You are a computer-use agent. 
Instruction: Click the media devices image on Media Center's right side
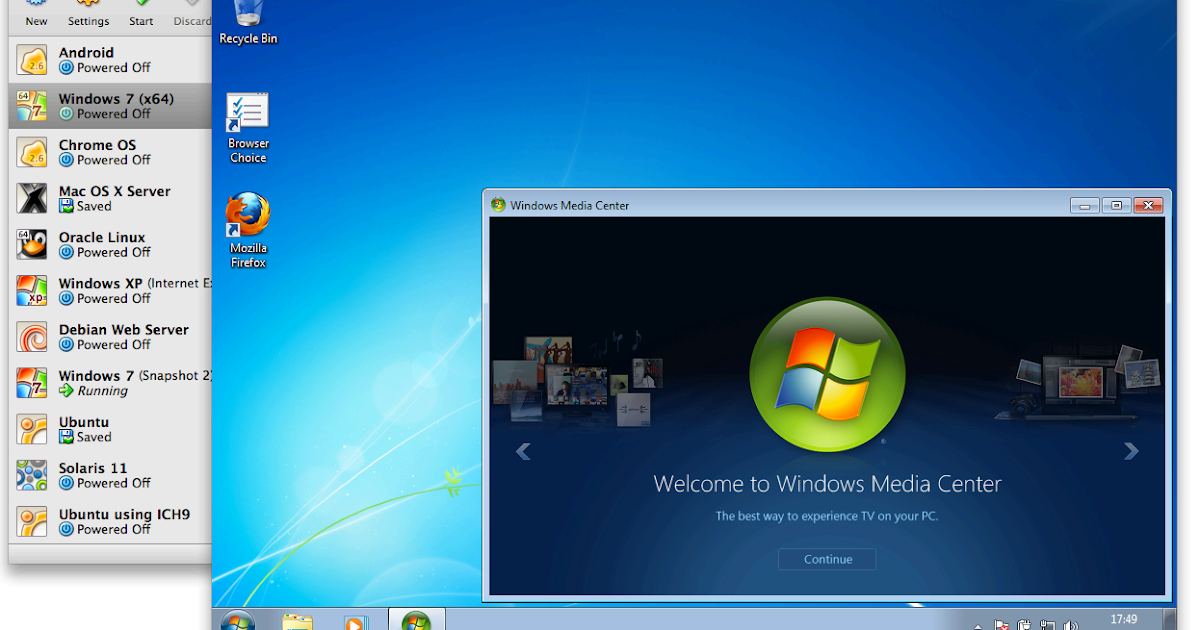coord(1079,383)
